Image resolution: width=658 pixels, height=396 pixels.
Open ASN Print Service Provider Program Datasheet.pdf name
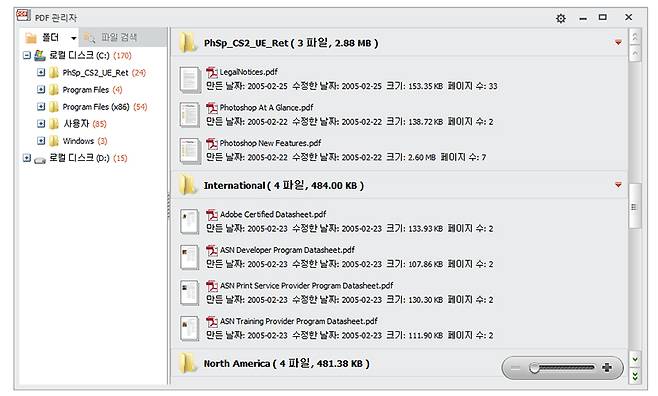tap(306, 286)
